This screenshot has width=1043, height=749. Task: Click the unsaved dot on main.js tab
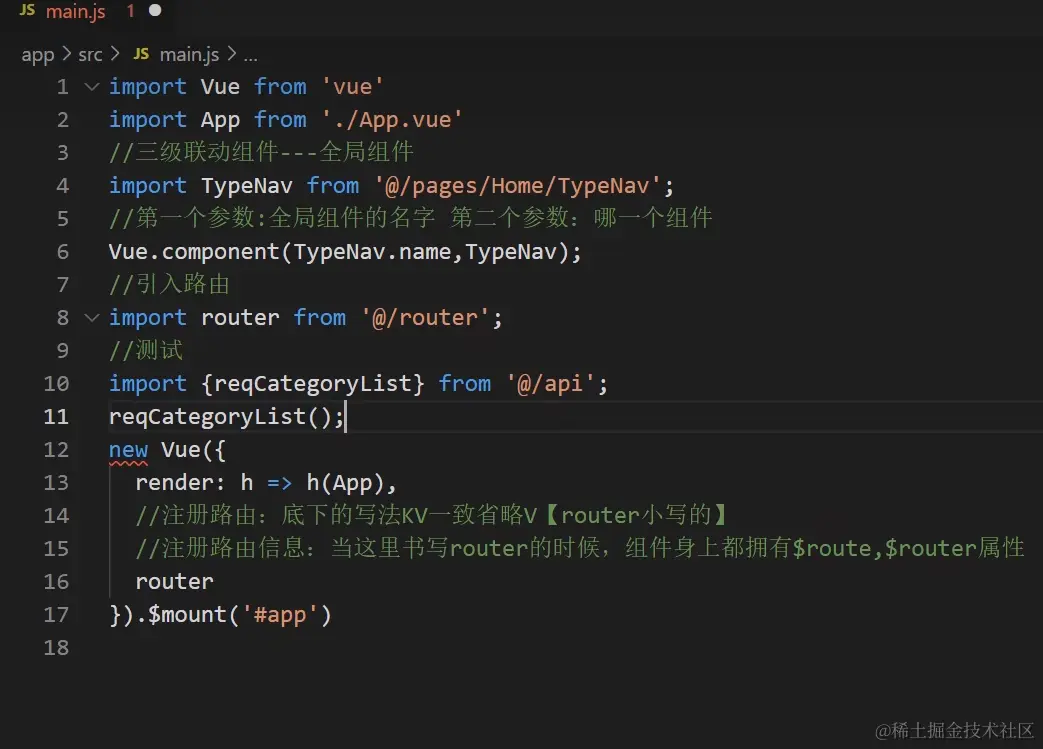(x=155, y=11)
